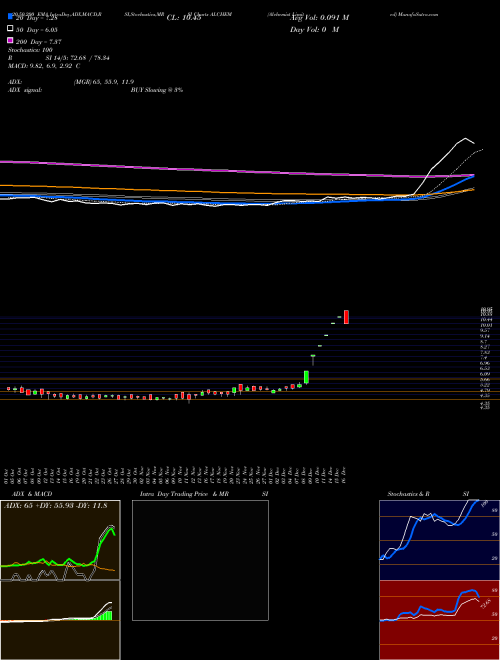Open the ADX indicator chart panel
The image size is (500, 660).
point(60,540)
